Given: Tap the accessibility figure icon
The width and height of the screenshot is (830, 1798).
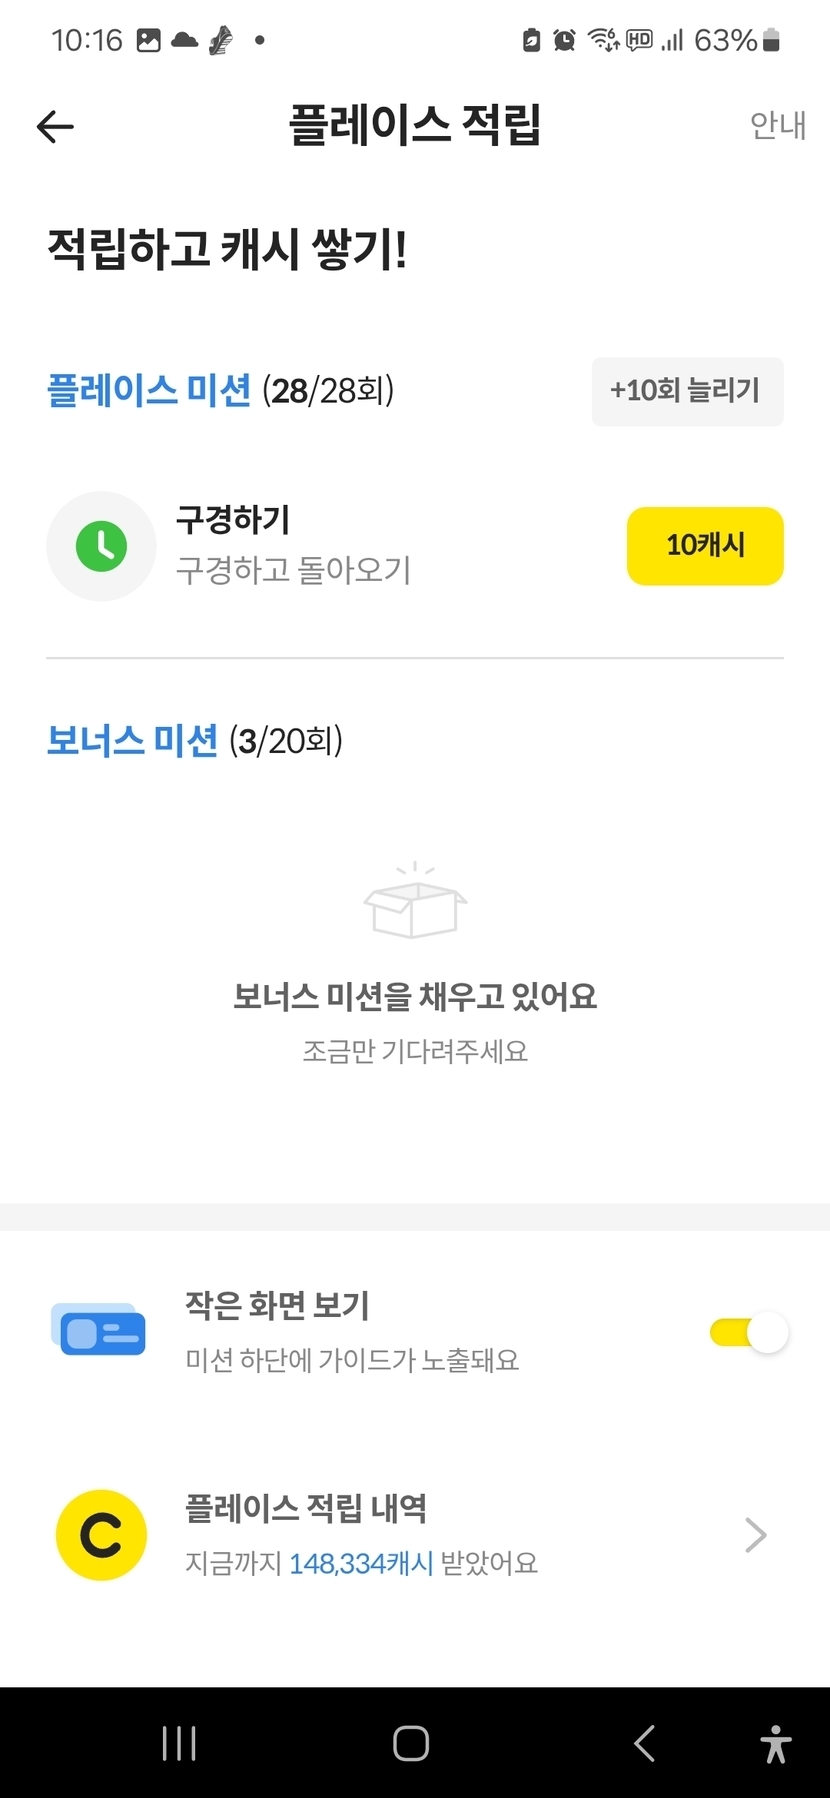Looking at the screenshot, I should 775,1744.
